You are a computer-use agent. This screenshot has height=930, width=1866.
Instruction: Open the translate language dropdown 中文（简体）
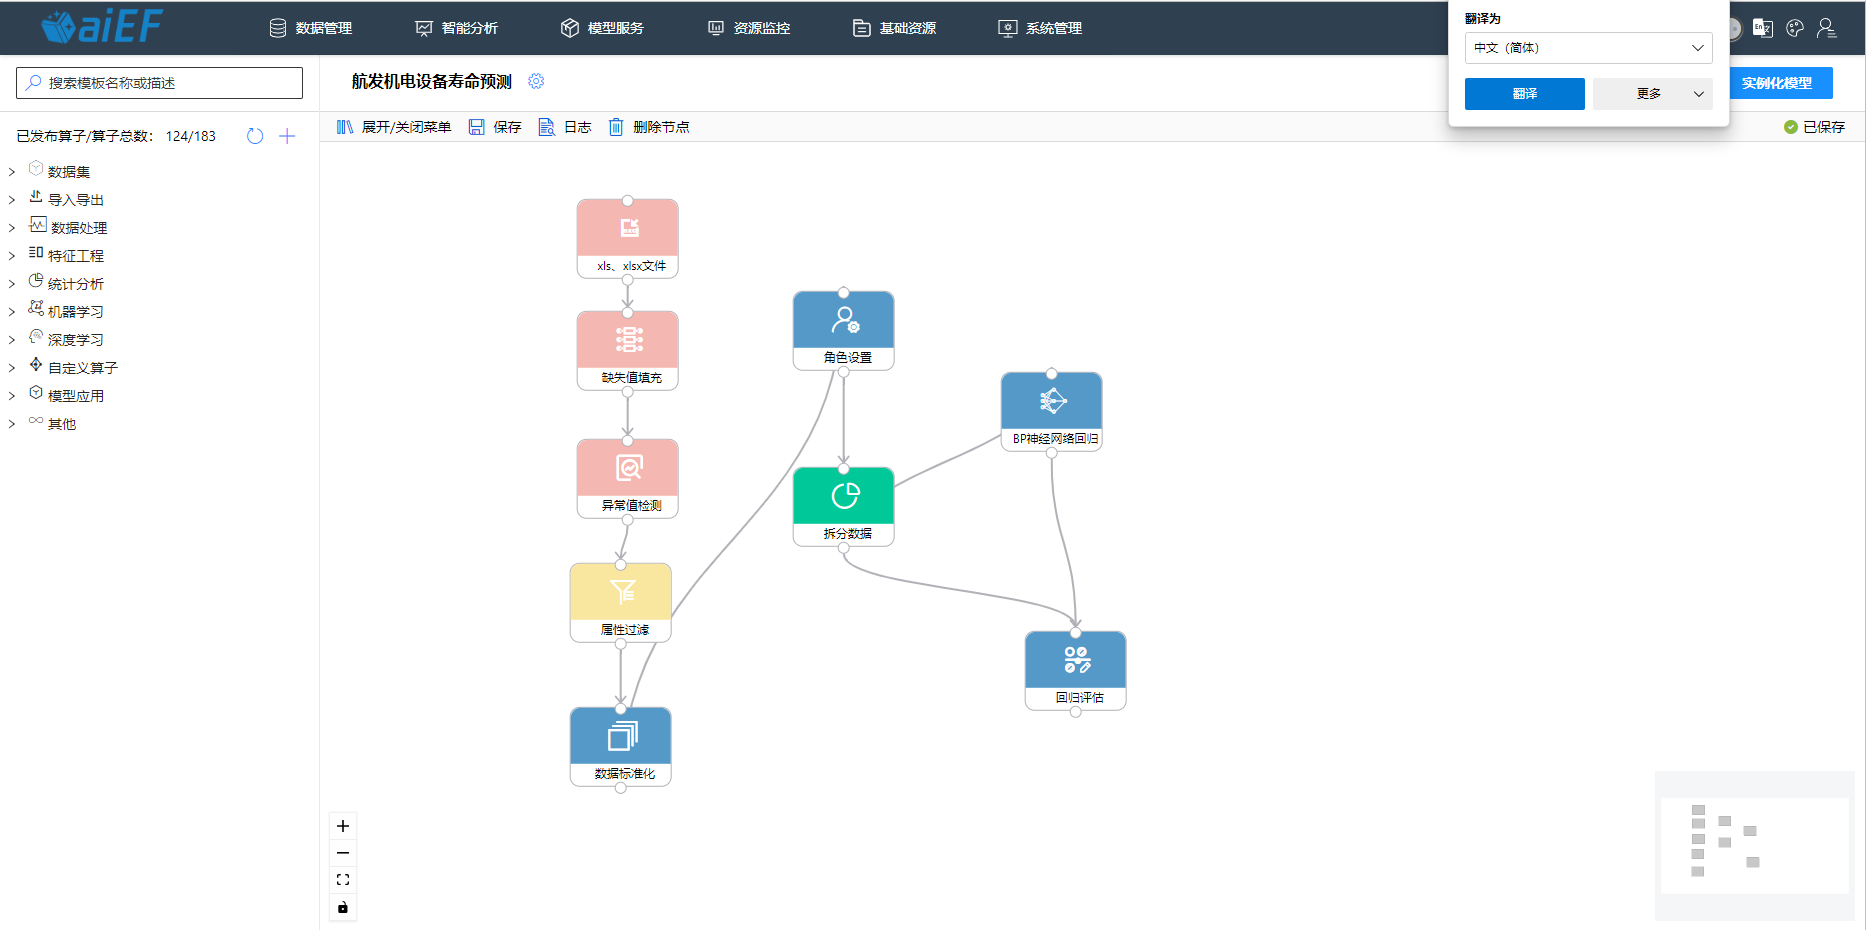coord(1588,48)
